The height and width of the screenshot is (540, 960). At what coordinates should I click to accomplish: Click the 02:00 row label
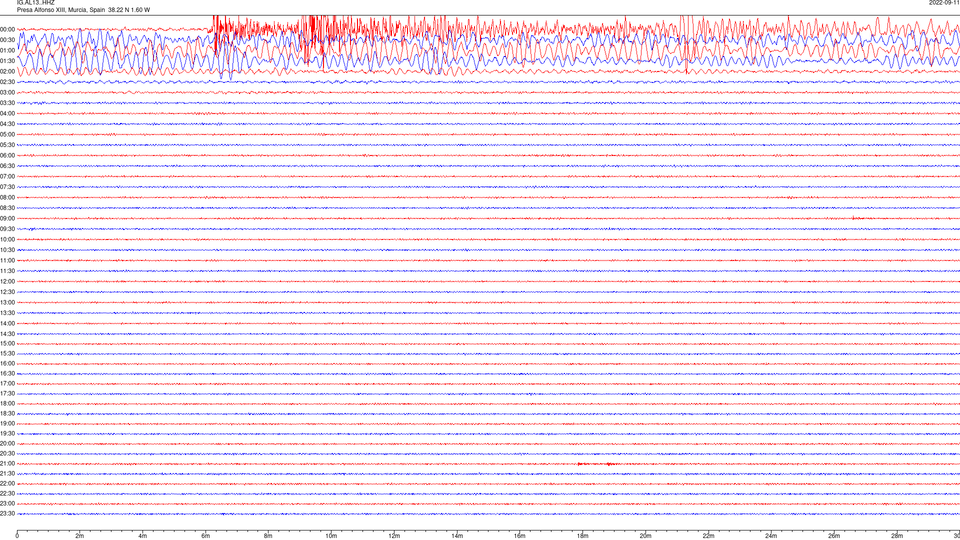7,71
